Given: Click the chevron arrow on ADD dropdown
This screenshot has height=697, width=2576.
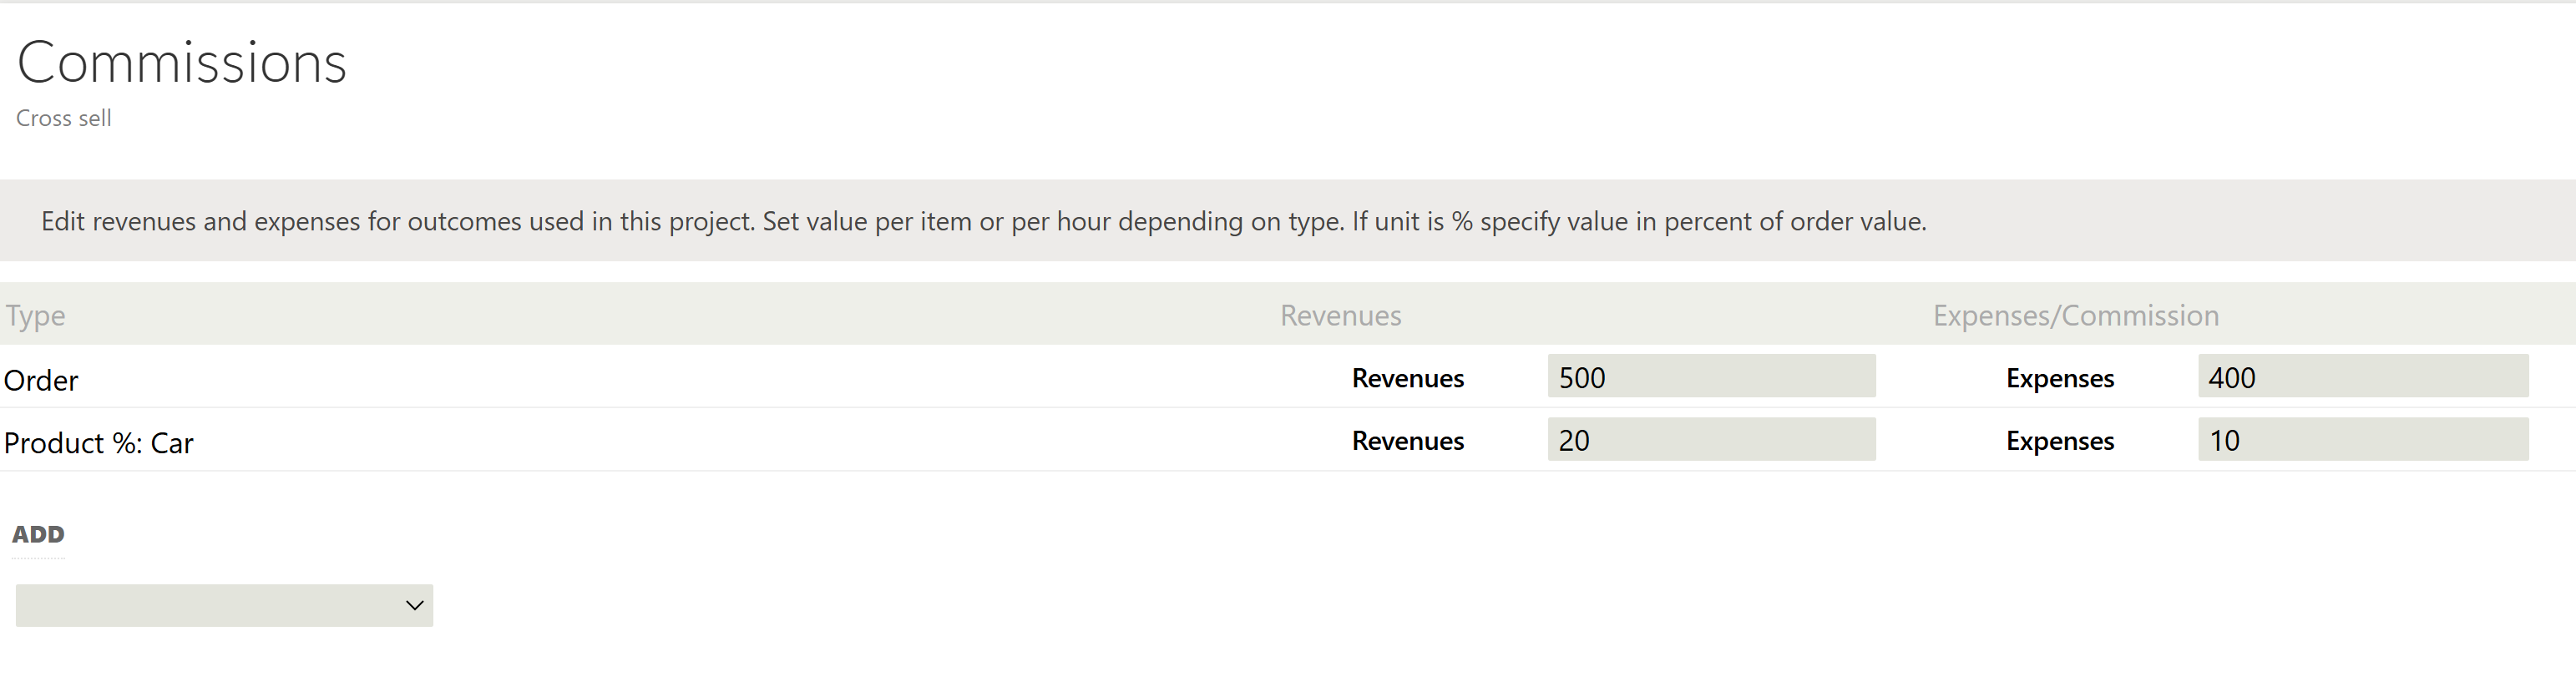Looking at the screenshot, I should coord(414,605).
